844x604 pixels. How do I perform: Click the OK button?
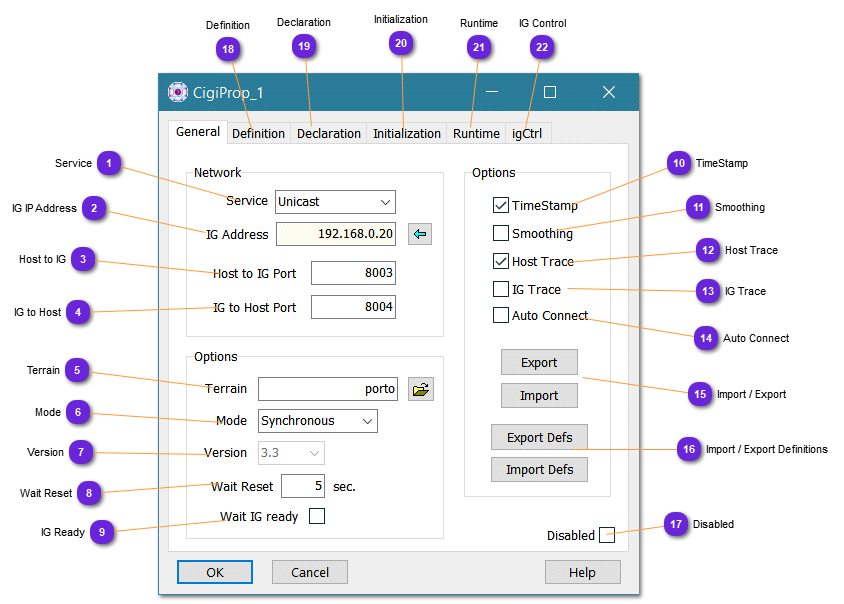click(215, 572)
